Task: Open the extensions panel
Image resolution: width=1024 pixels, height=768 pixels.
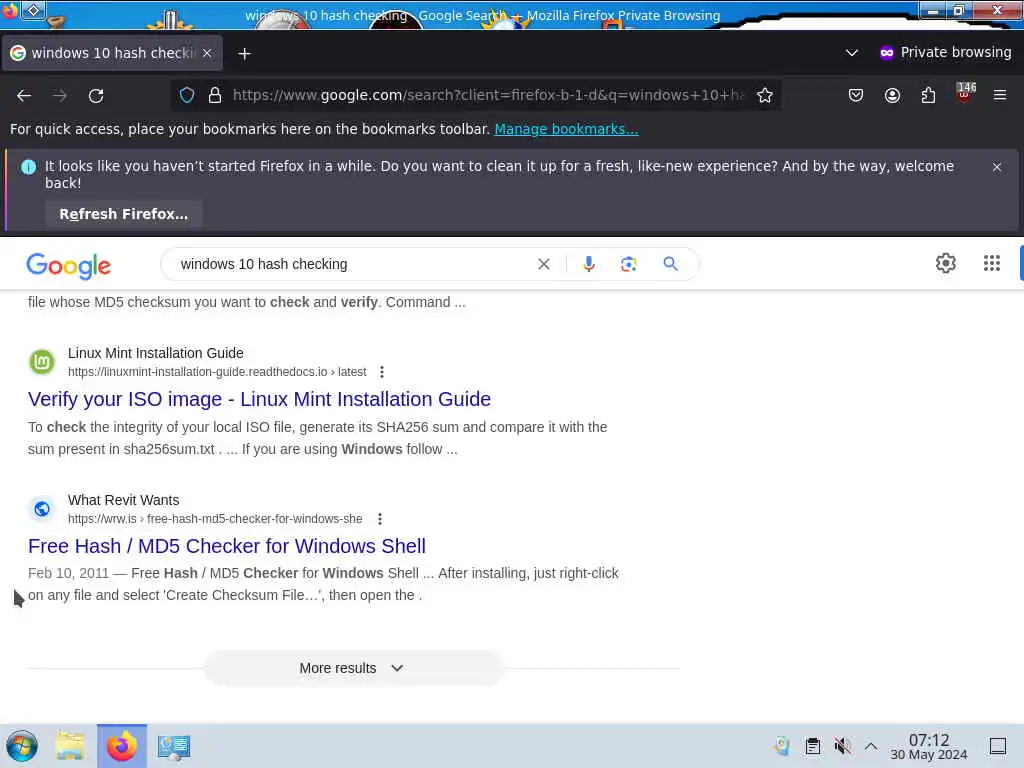Action: 928,95
